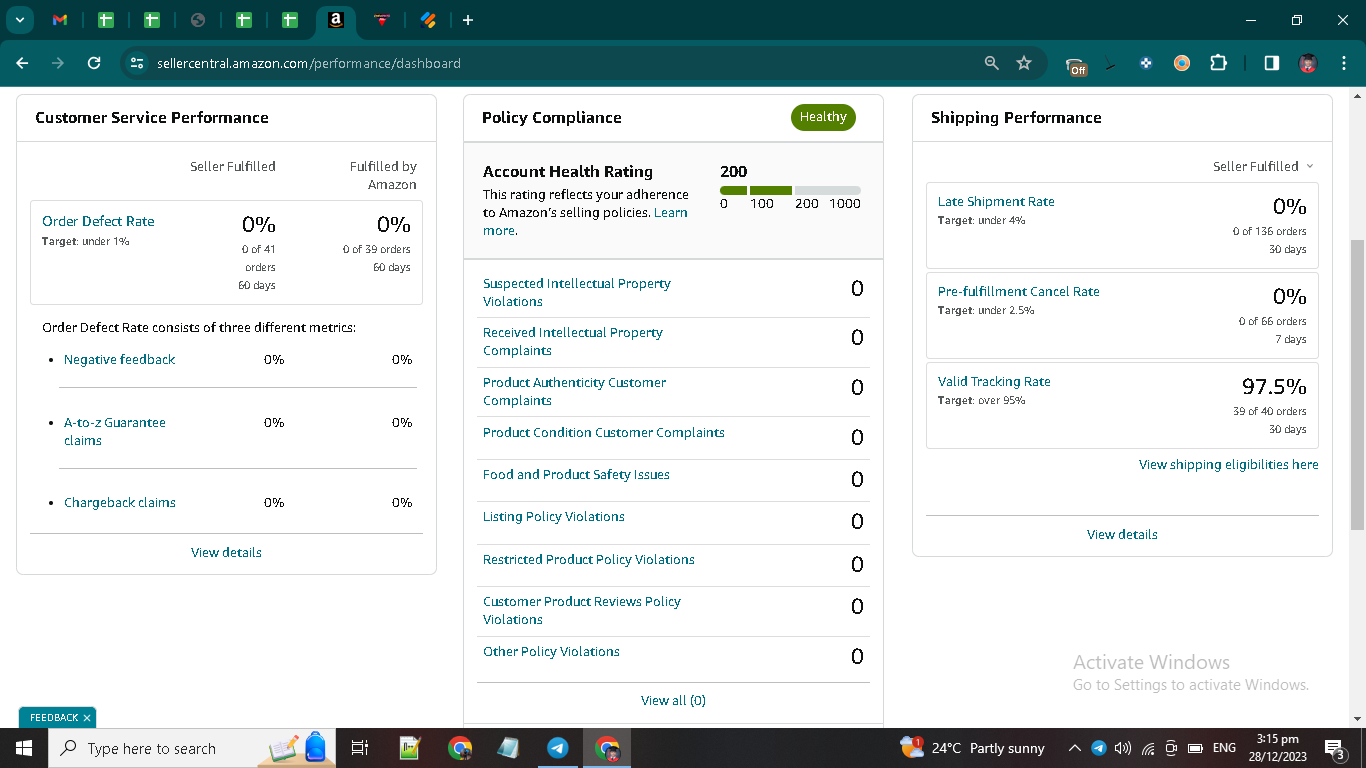
Task: Open Suspected Intellectual Property Violations
Action: click(x=577, y=292)
